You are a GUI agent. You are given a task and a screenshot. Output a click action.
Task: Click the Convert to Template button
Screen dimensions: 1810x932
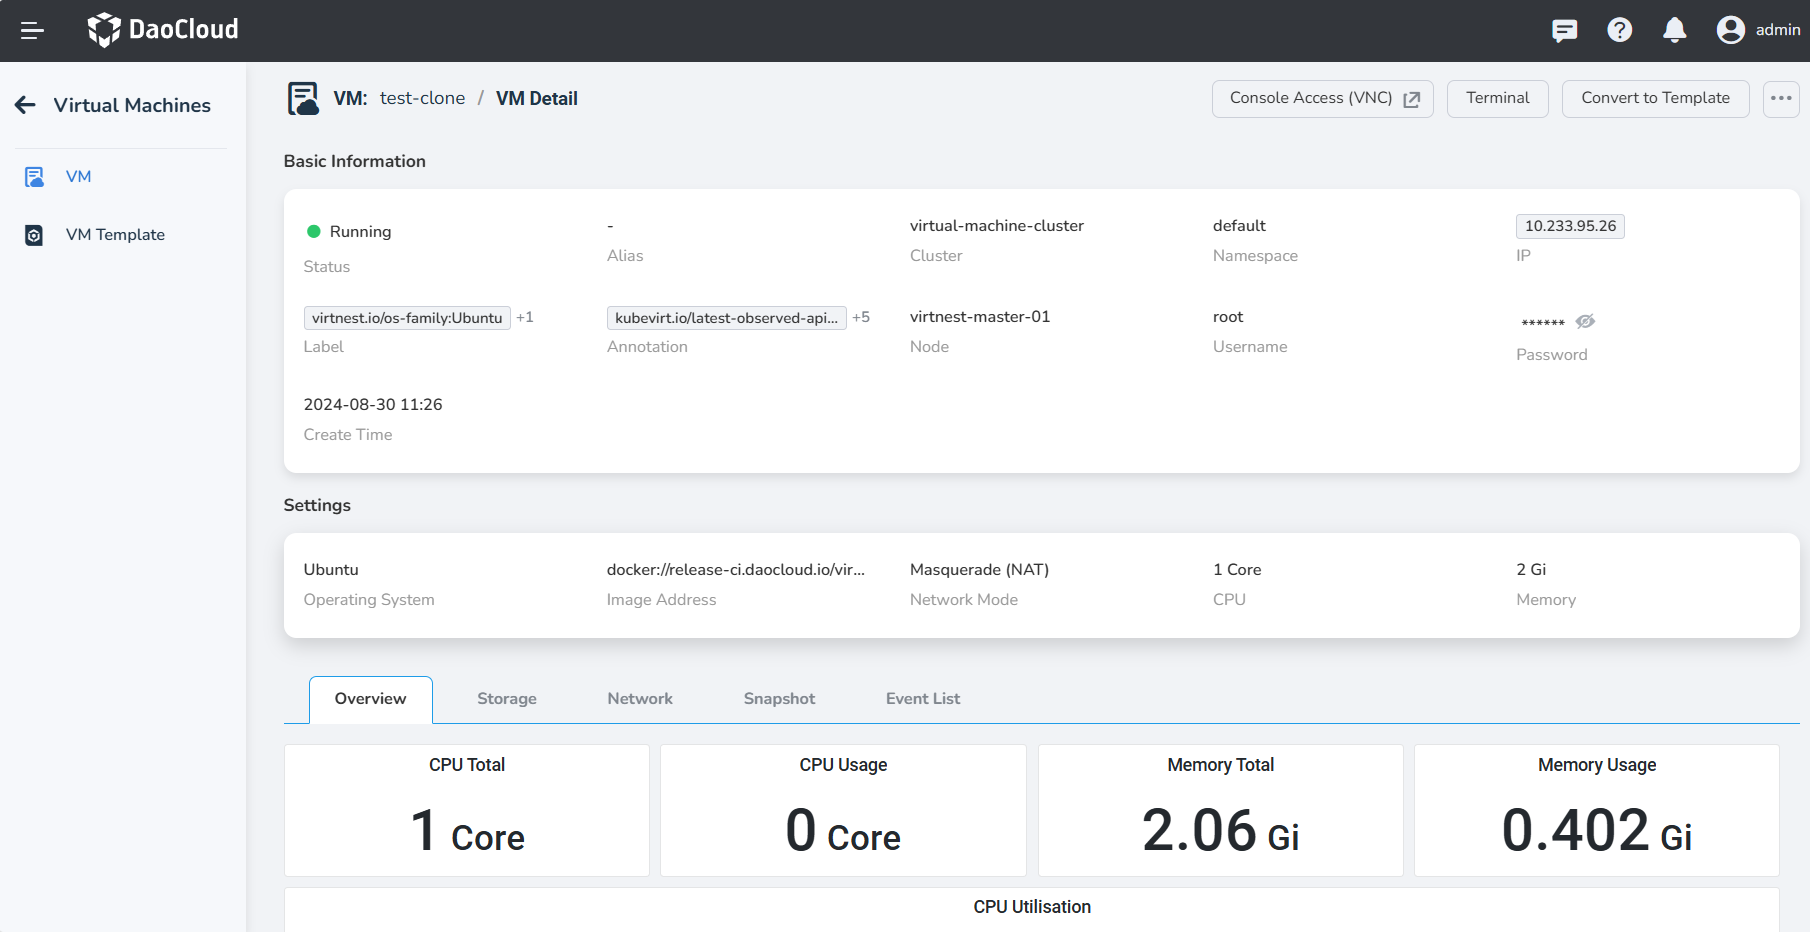1655,99
